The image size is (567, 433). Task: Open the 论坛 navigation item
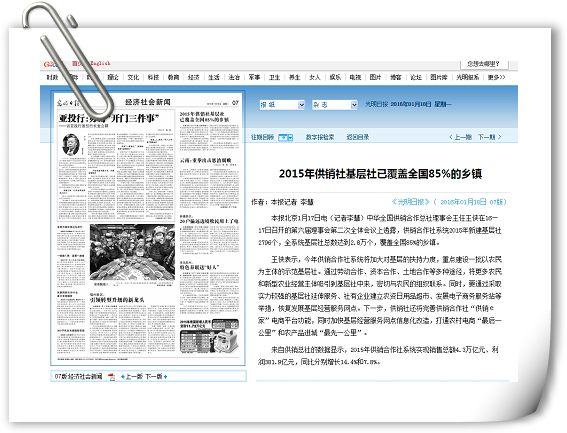pos(416,77)
